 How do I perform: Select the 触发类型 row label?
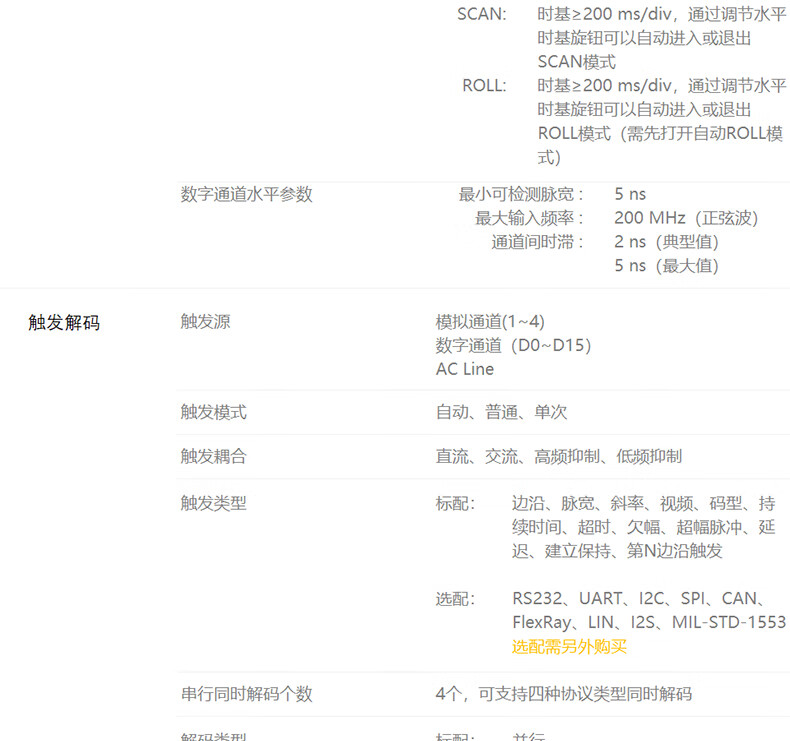point(214,503)
